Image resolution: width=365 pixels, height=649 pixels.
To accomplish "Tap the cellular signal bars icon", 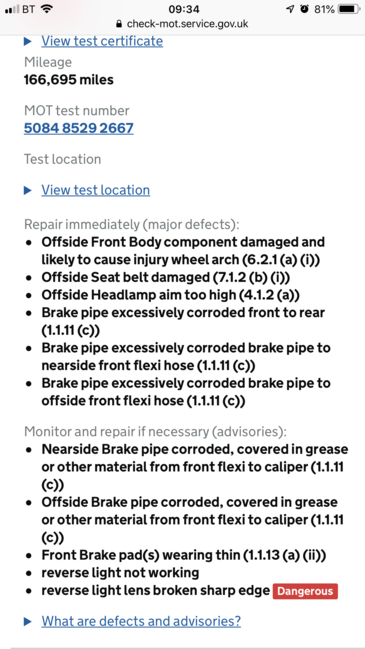I will (x=12, y=9).
